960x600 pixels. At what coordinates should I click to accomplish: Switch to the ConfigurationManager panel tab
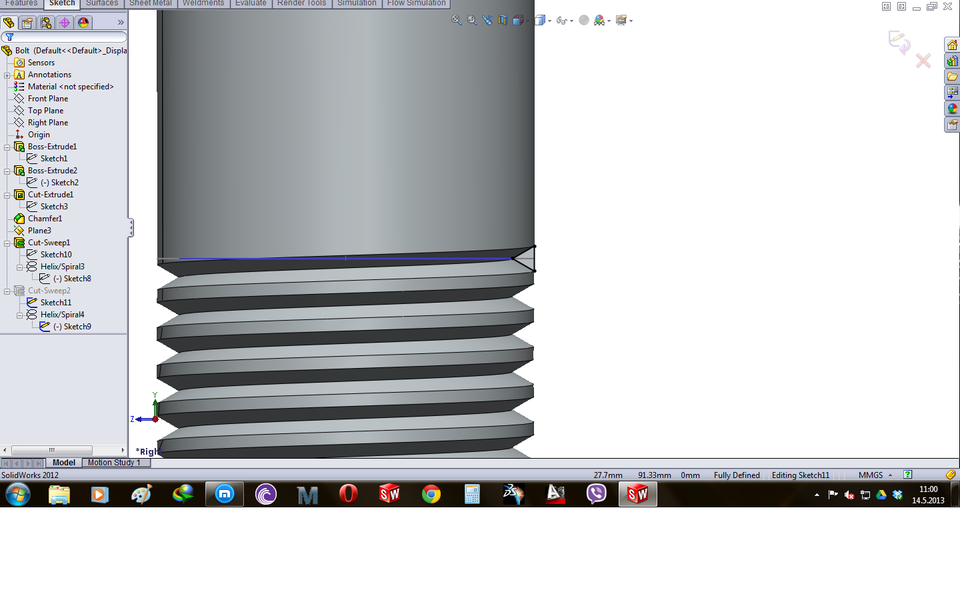coord(47,21)
